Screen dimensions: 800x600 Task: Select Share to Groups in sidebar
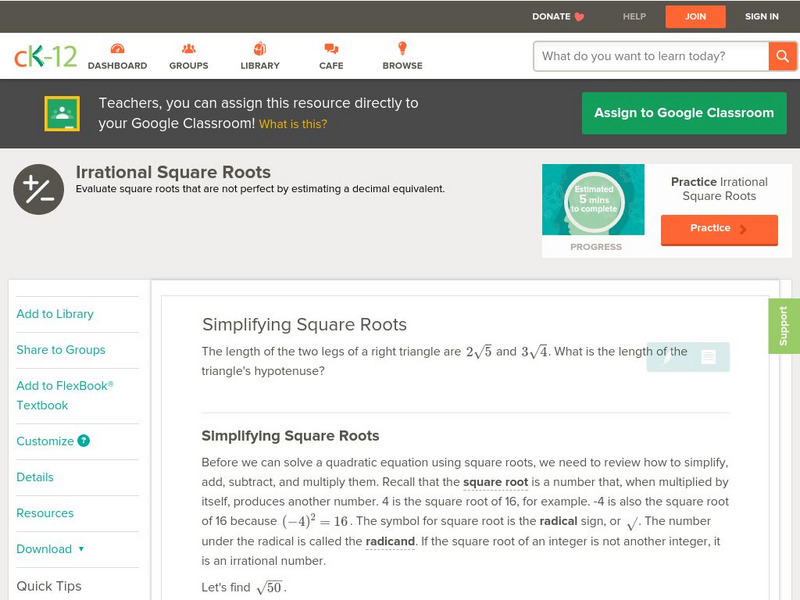pyautogui.click(x=61, y=350)
